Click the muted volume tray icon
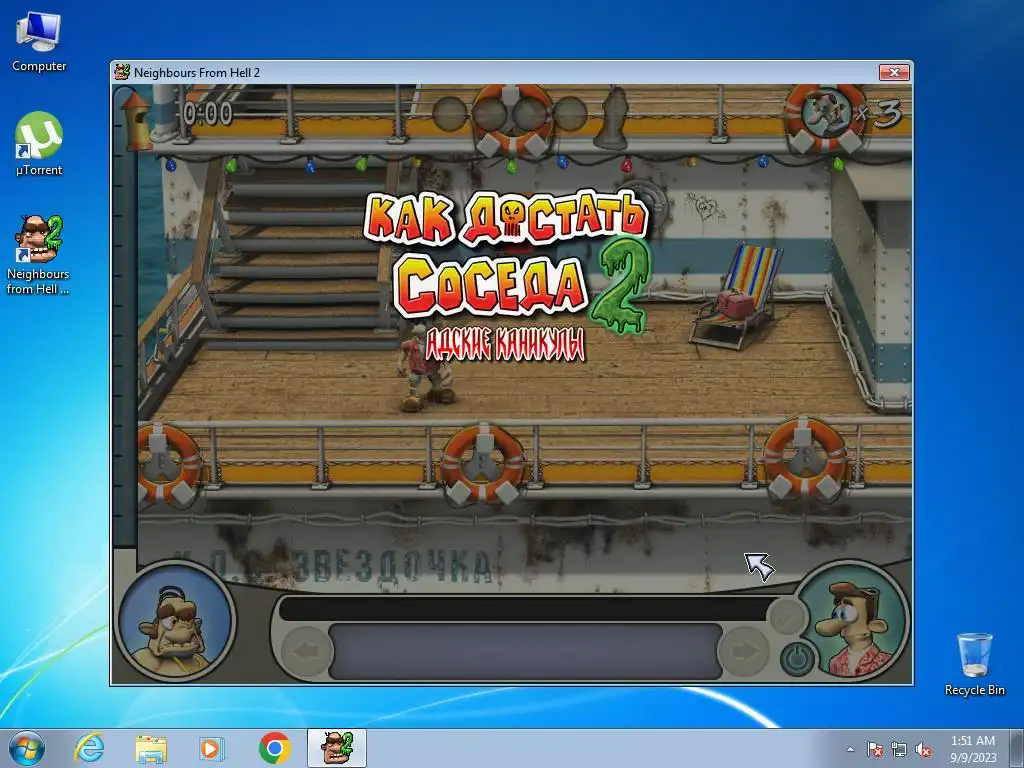Image resolution: width=1024 pixels, height=768 pixels. tap(923, 749)
